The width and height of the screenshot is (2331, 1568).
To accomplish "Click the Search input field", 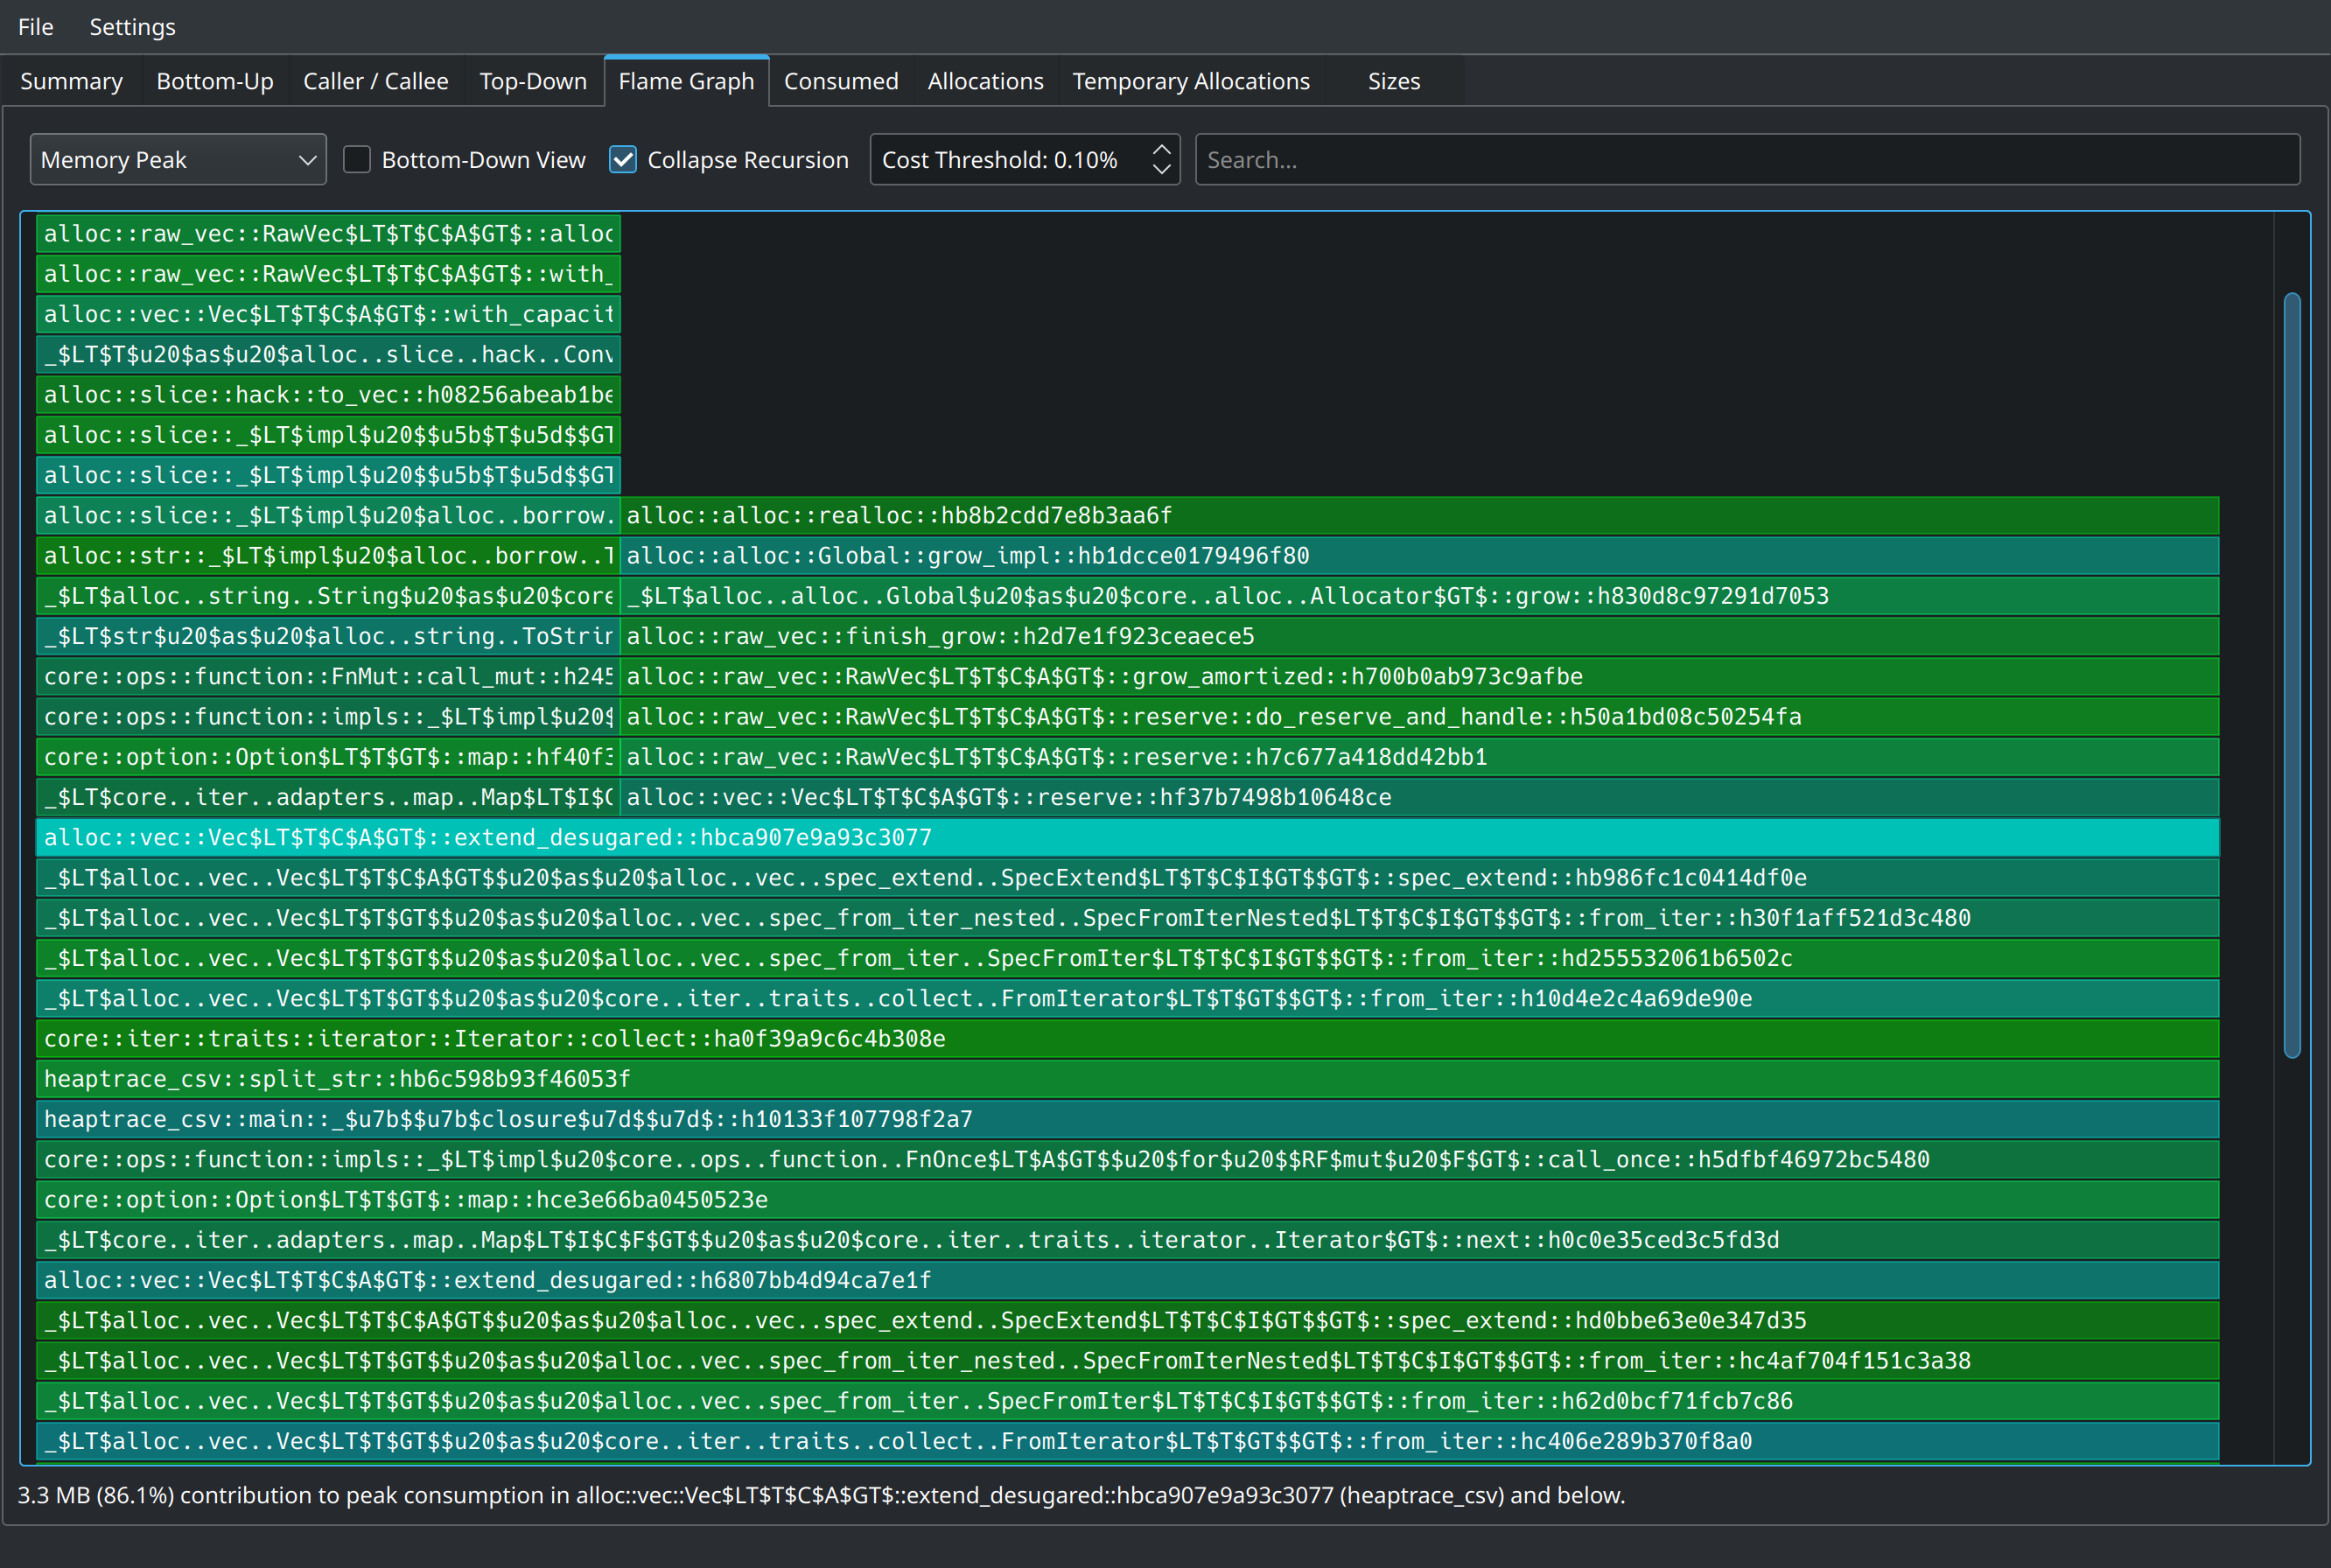I will [x=1746, y=159].
